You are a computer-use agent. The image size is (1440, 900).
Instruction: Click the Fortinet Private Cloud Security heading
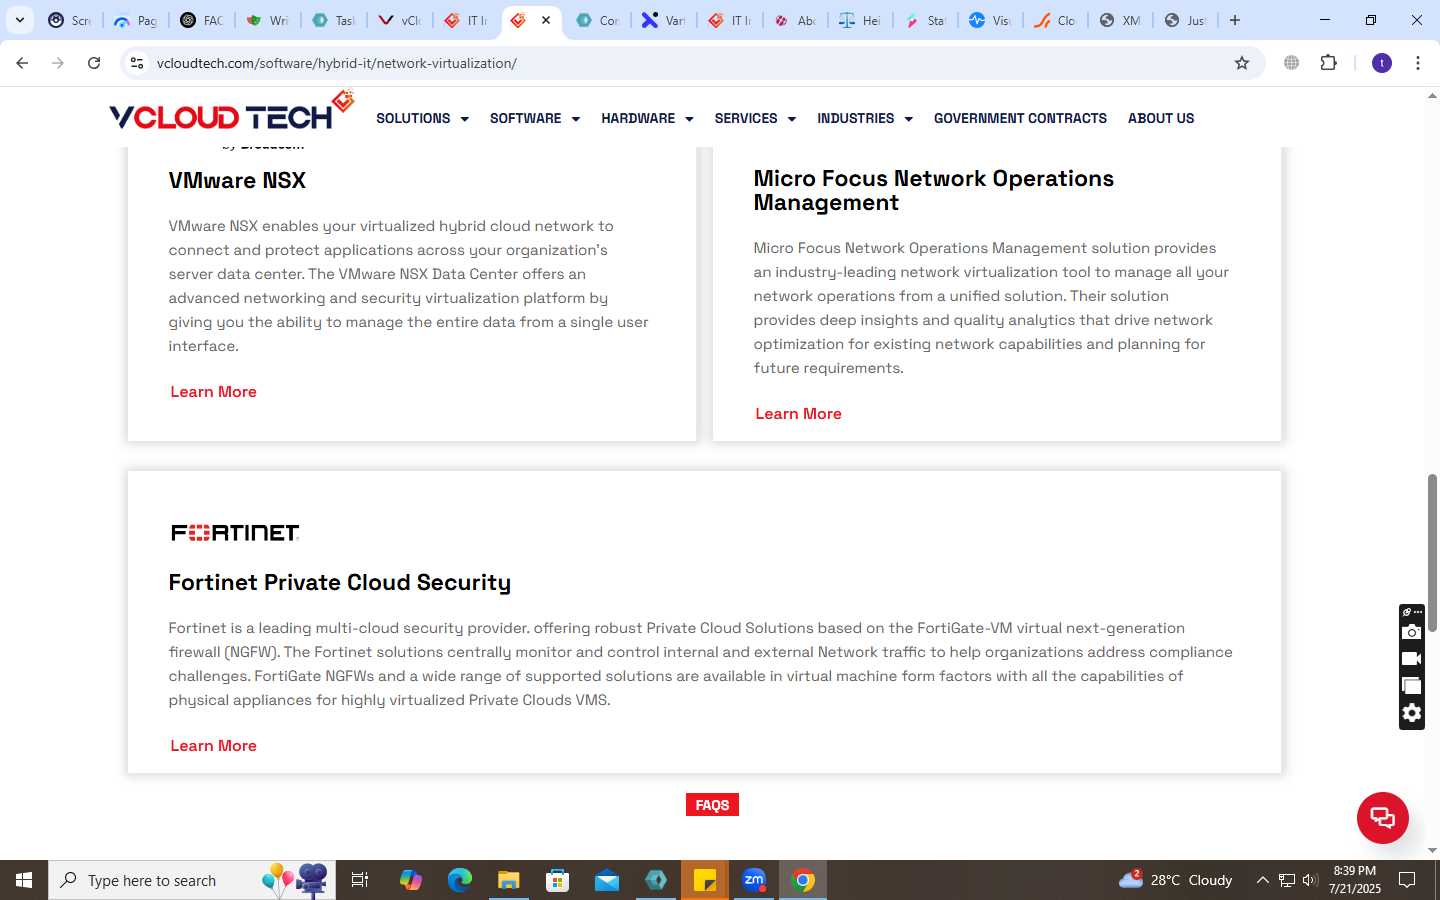coord(340,583)
